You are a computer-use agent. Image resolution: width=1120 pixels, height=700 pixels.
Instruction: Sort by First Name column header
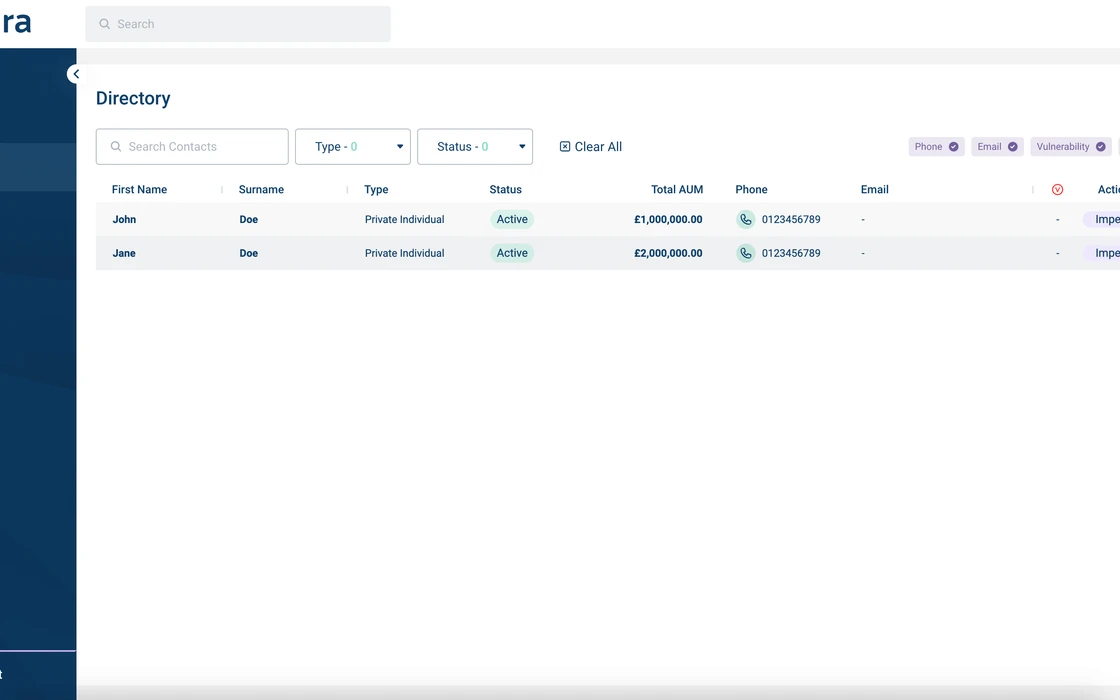tap(139, 189)
